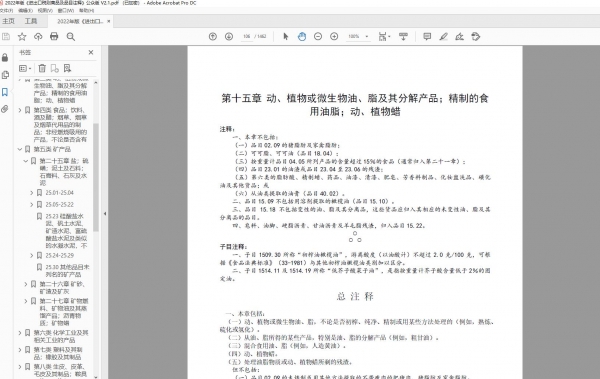Go to previous page arrow
This screenshot has width=600, height=379.
213,36
